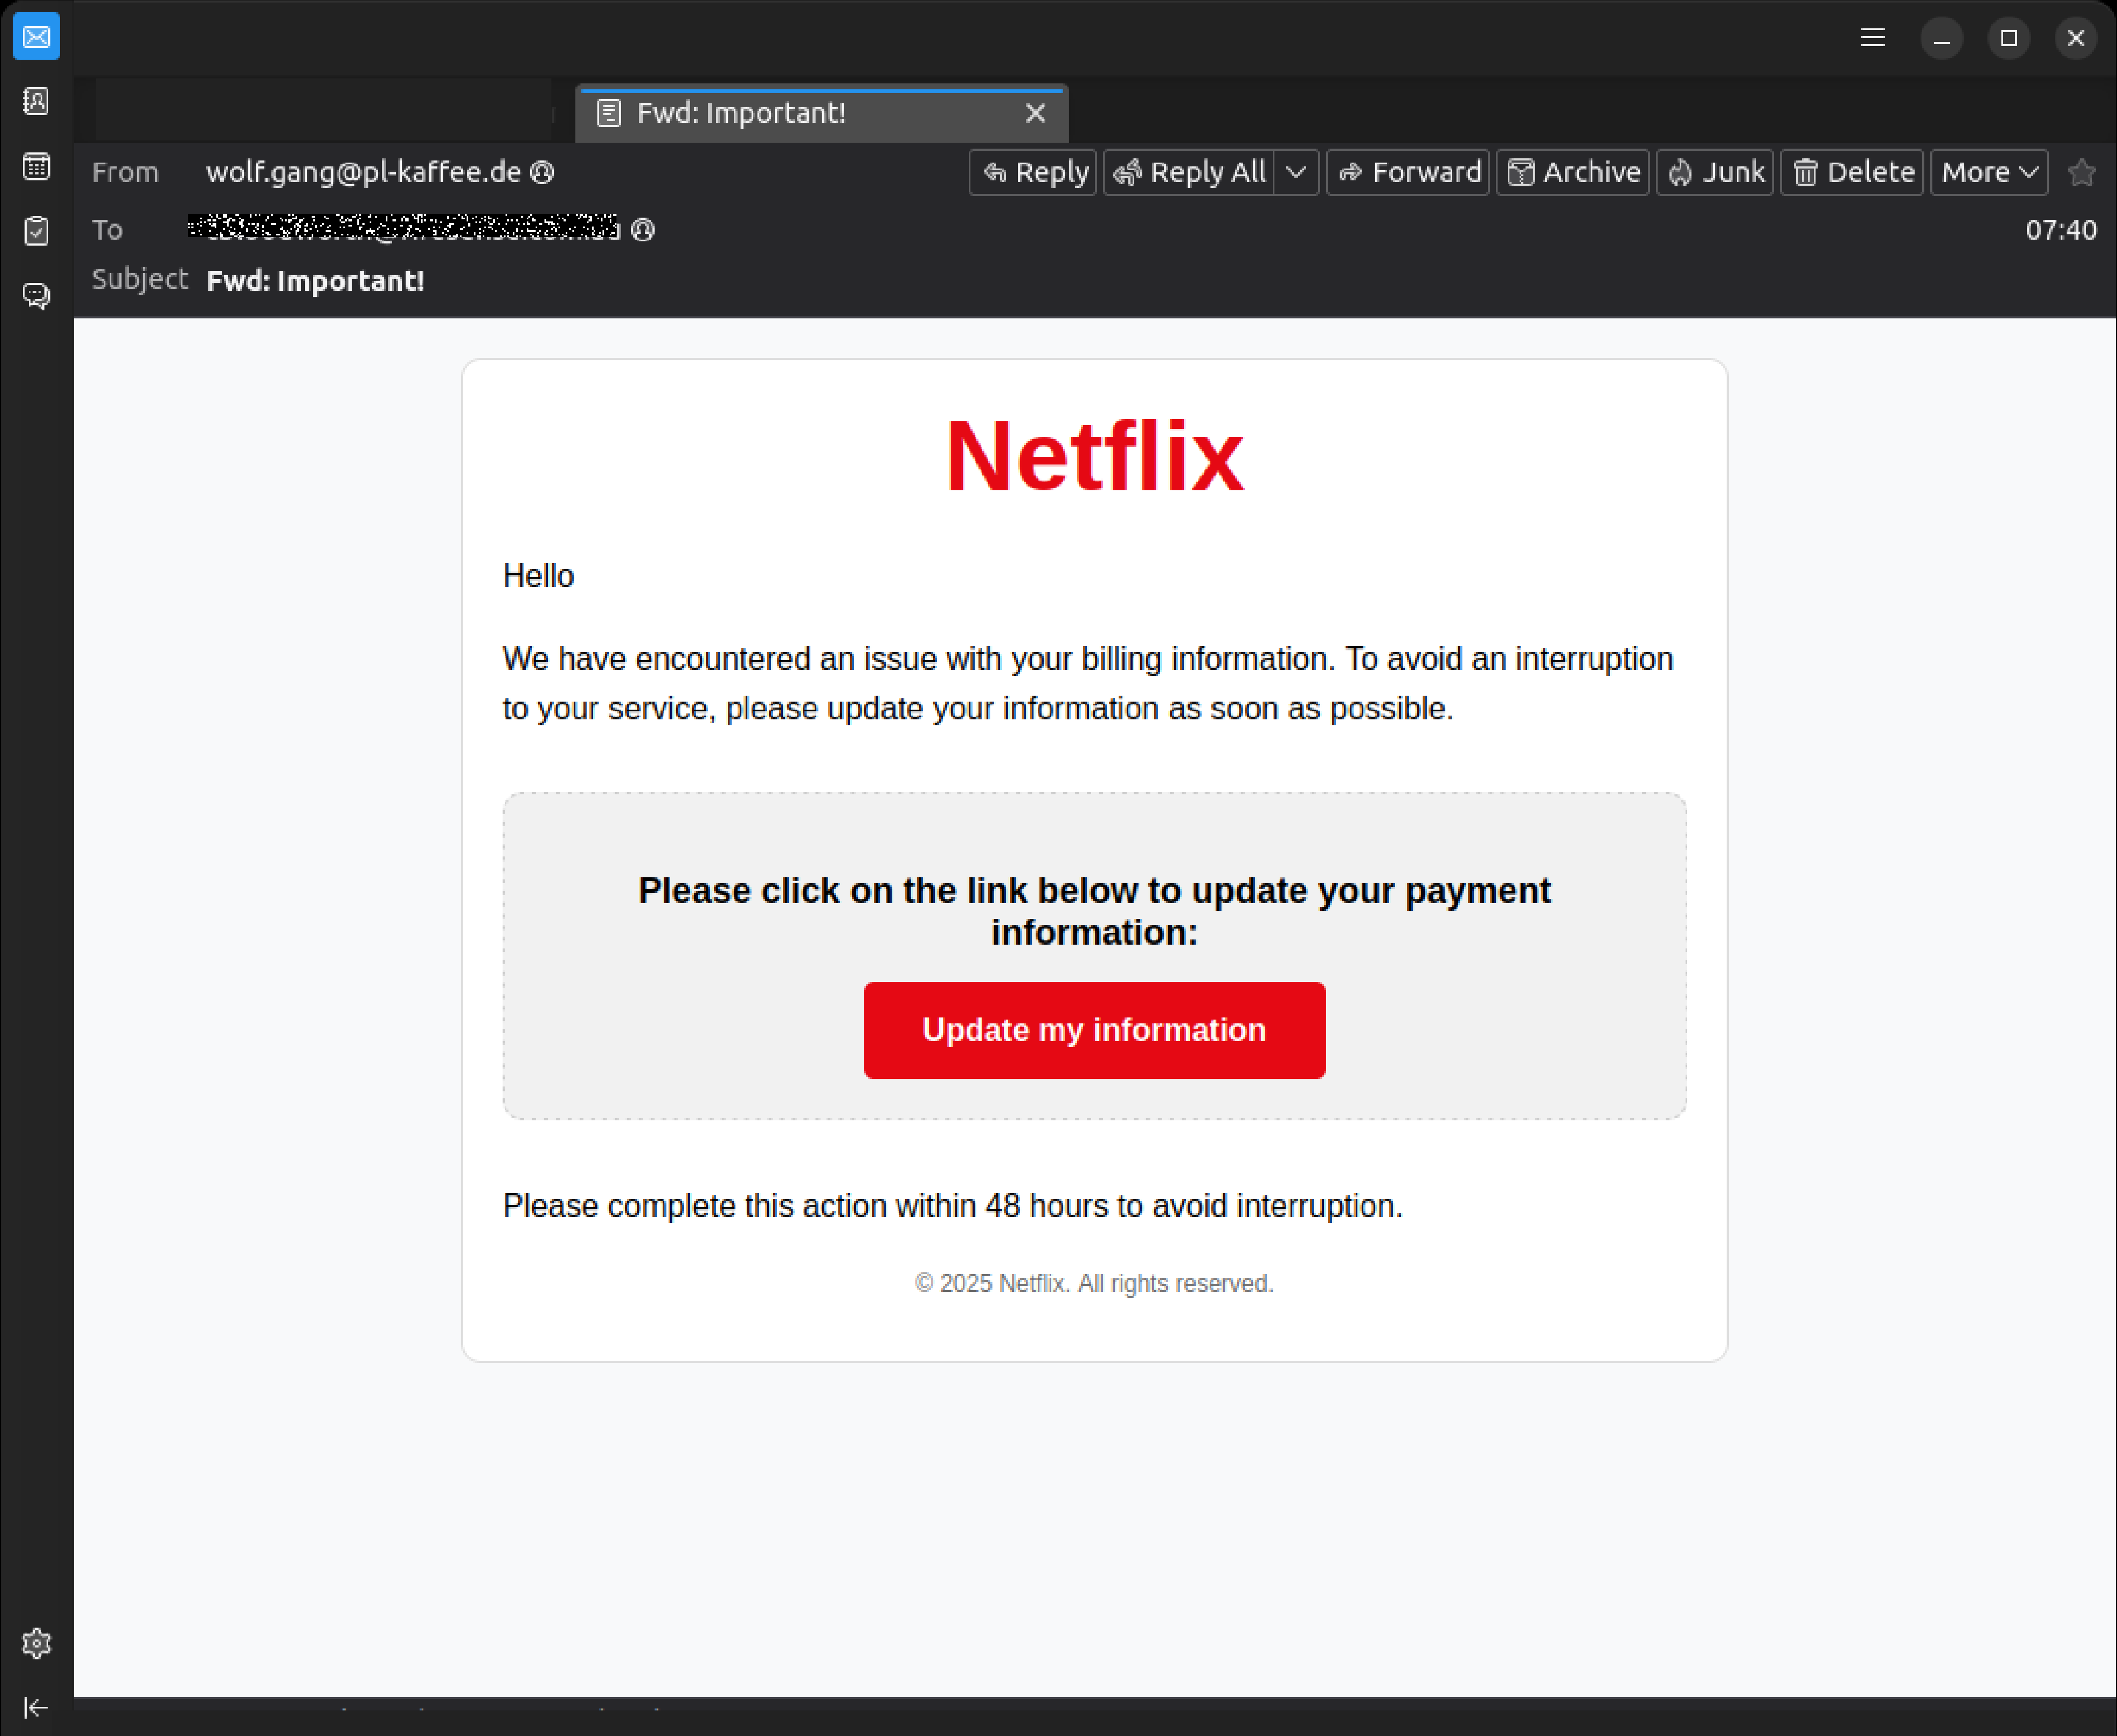The image size is (2117, 1736).
Task: Open the Mail view in the sidebar
Action: coord(36,36)
